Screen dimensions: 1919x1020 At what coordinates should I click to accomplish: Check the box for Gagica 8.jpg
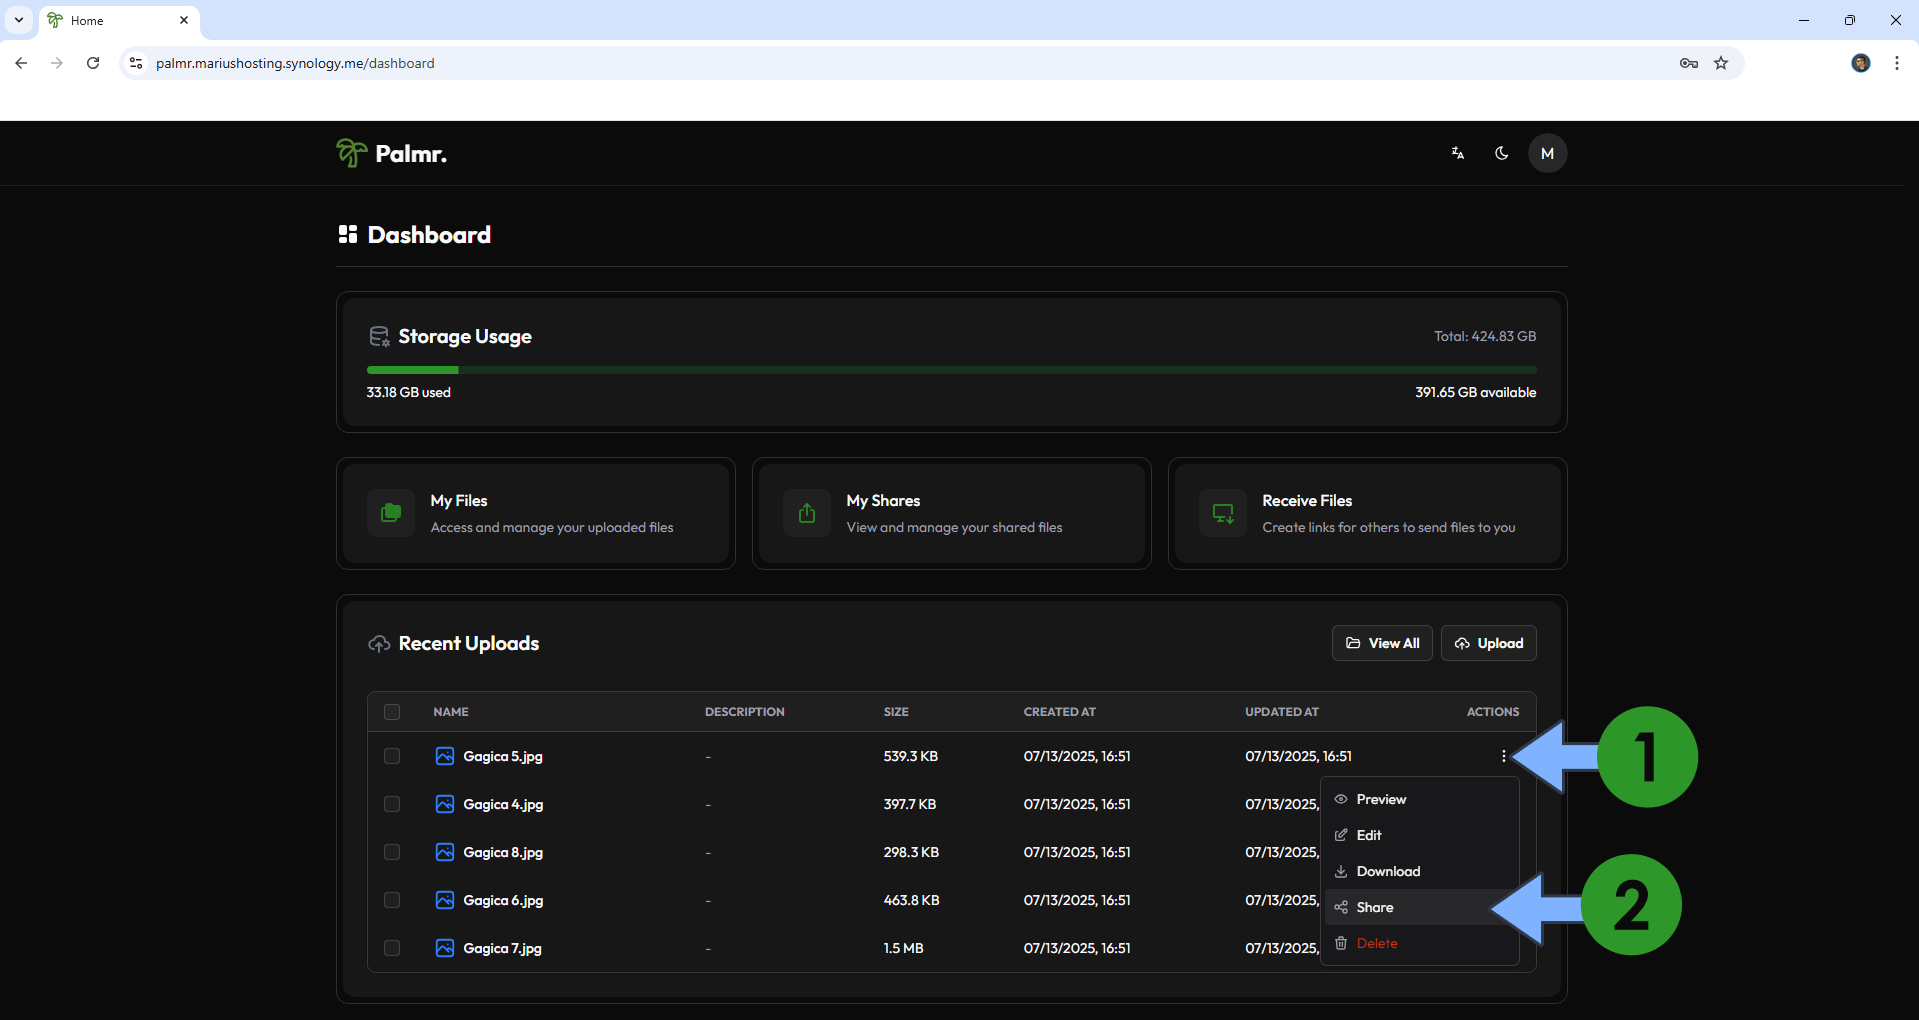[392, 852]
